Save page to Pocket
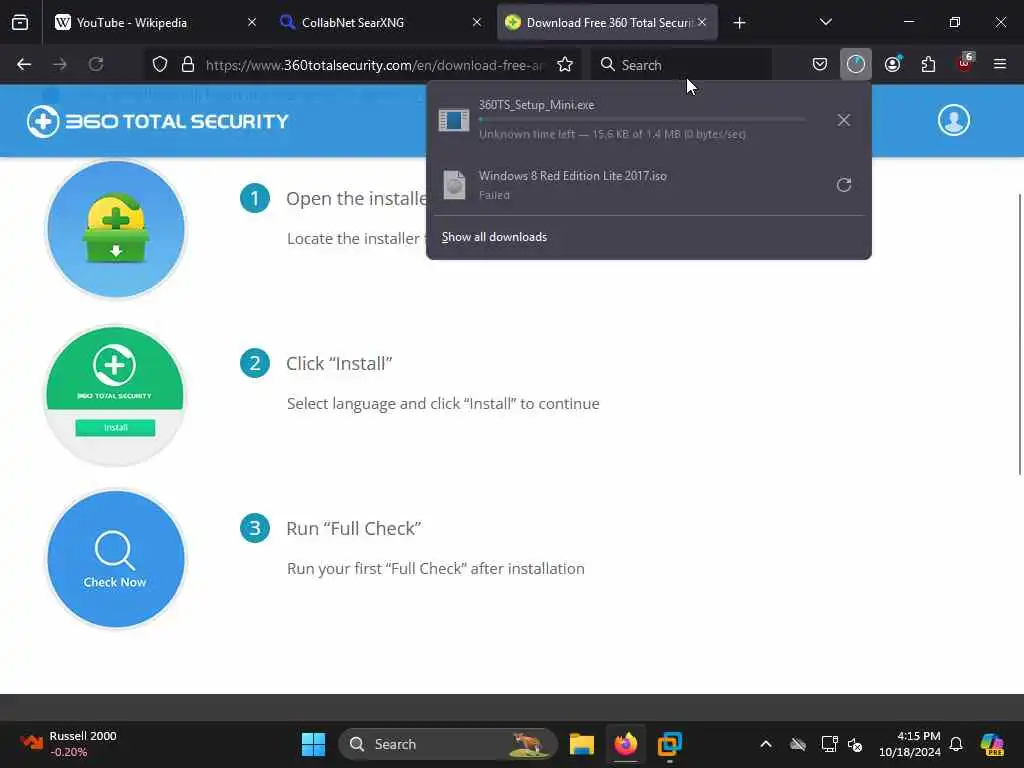The height and width of the screenshot is (768, 1024). 820,65
